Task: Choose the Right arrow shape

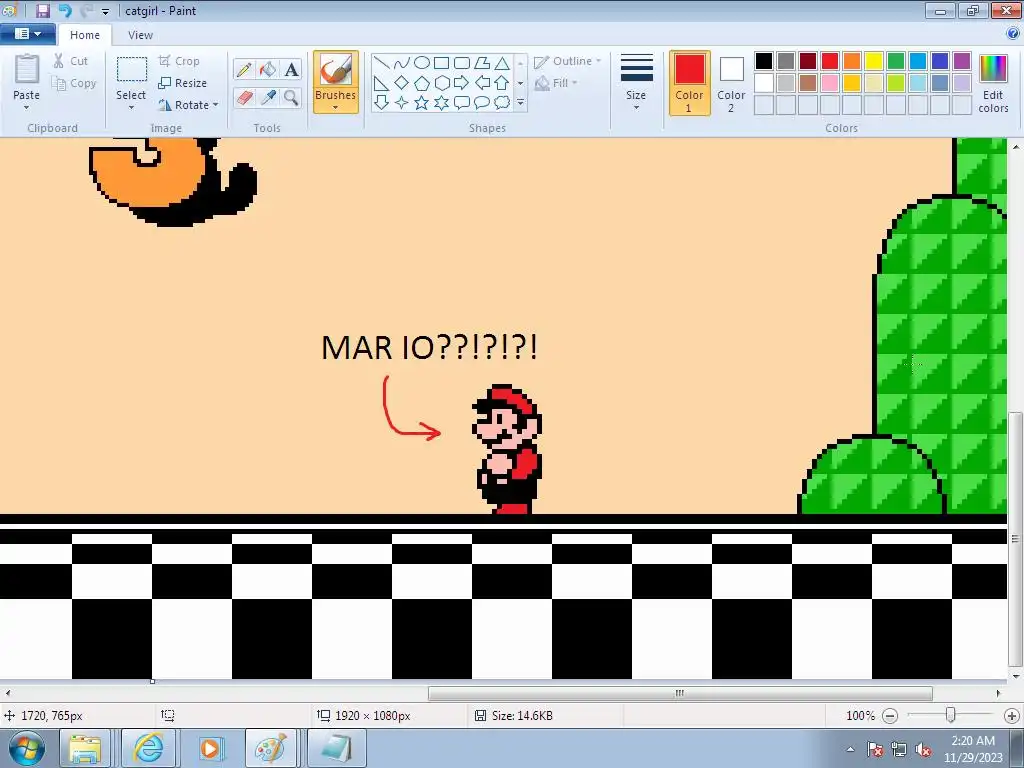Action: 462,83
